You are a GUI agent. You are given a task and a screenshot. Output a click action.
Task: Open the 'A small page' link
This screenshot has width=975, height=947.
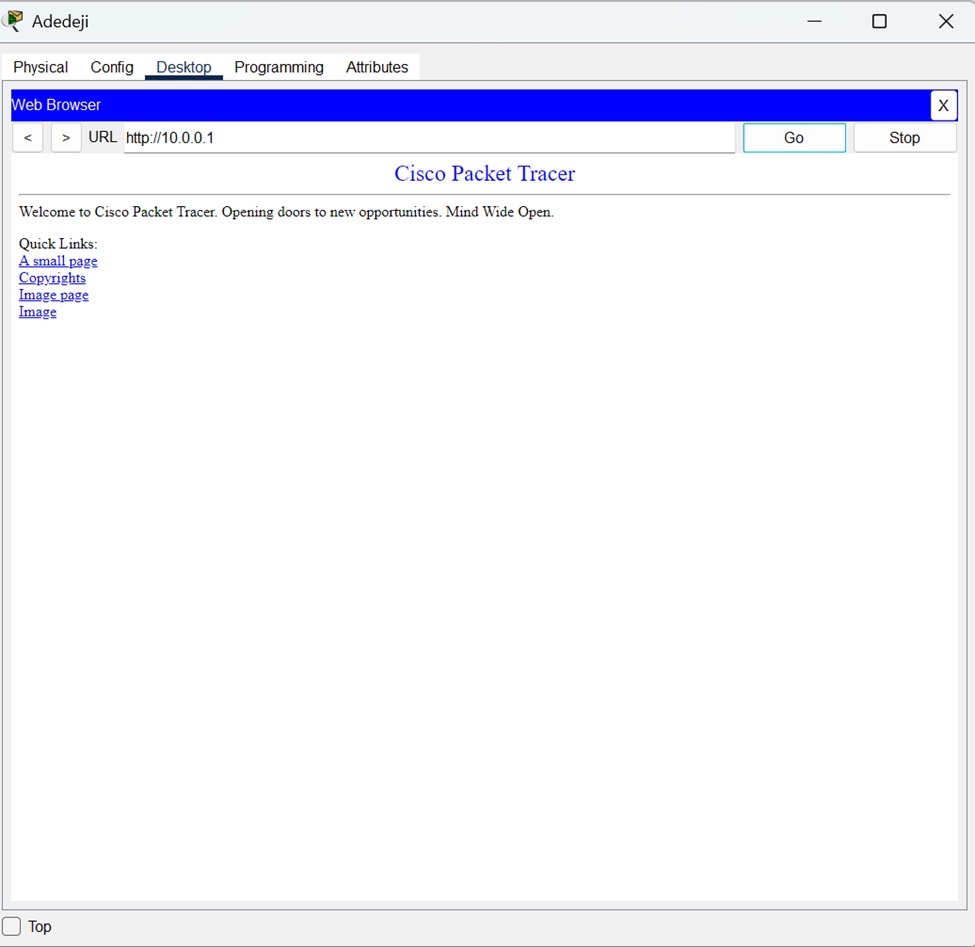[58, 261]
